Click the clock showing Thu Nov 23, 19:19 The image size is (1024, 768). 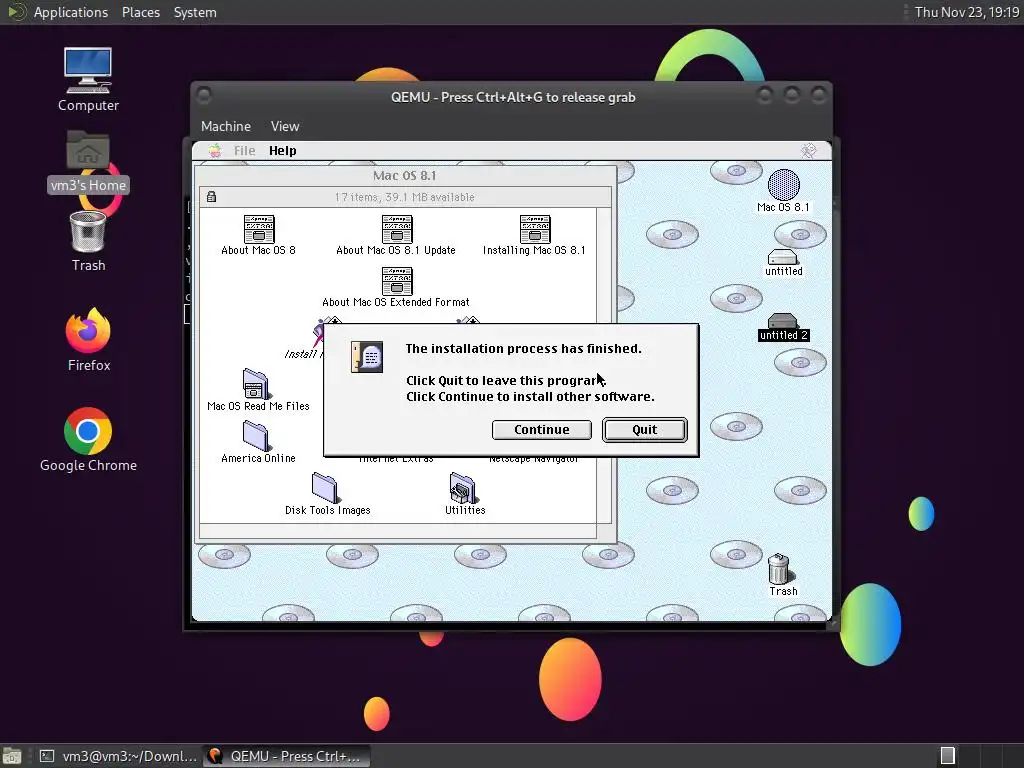967,12
